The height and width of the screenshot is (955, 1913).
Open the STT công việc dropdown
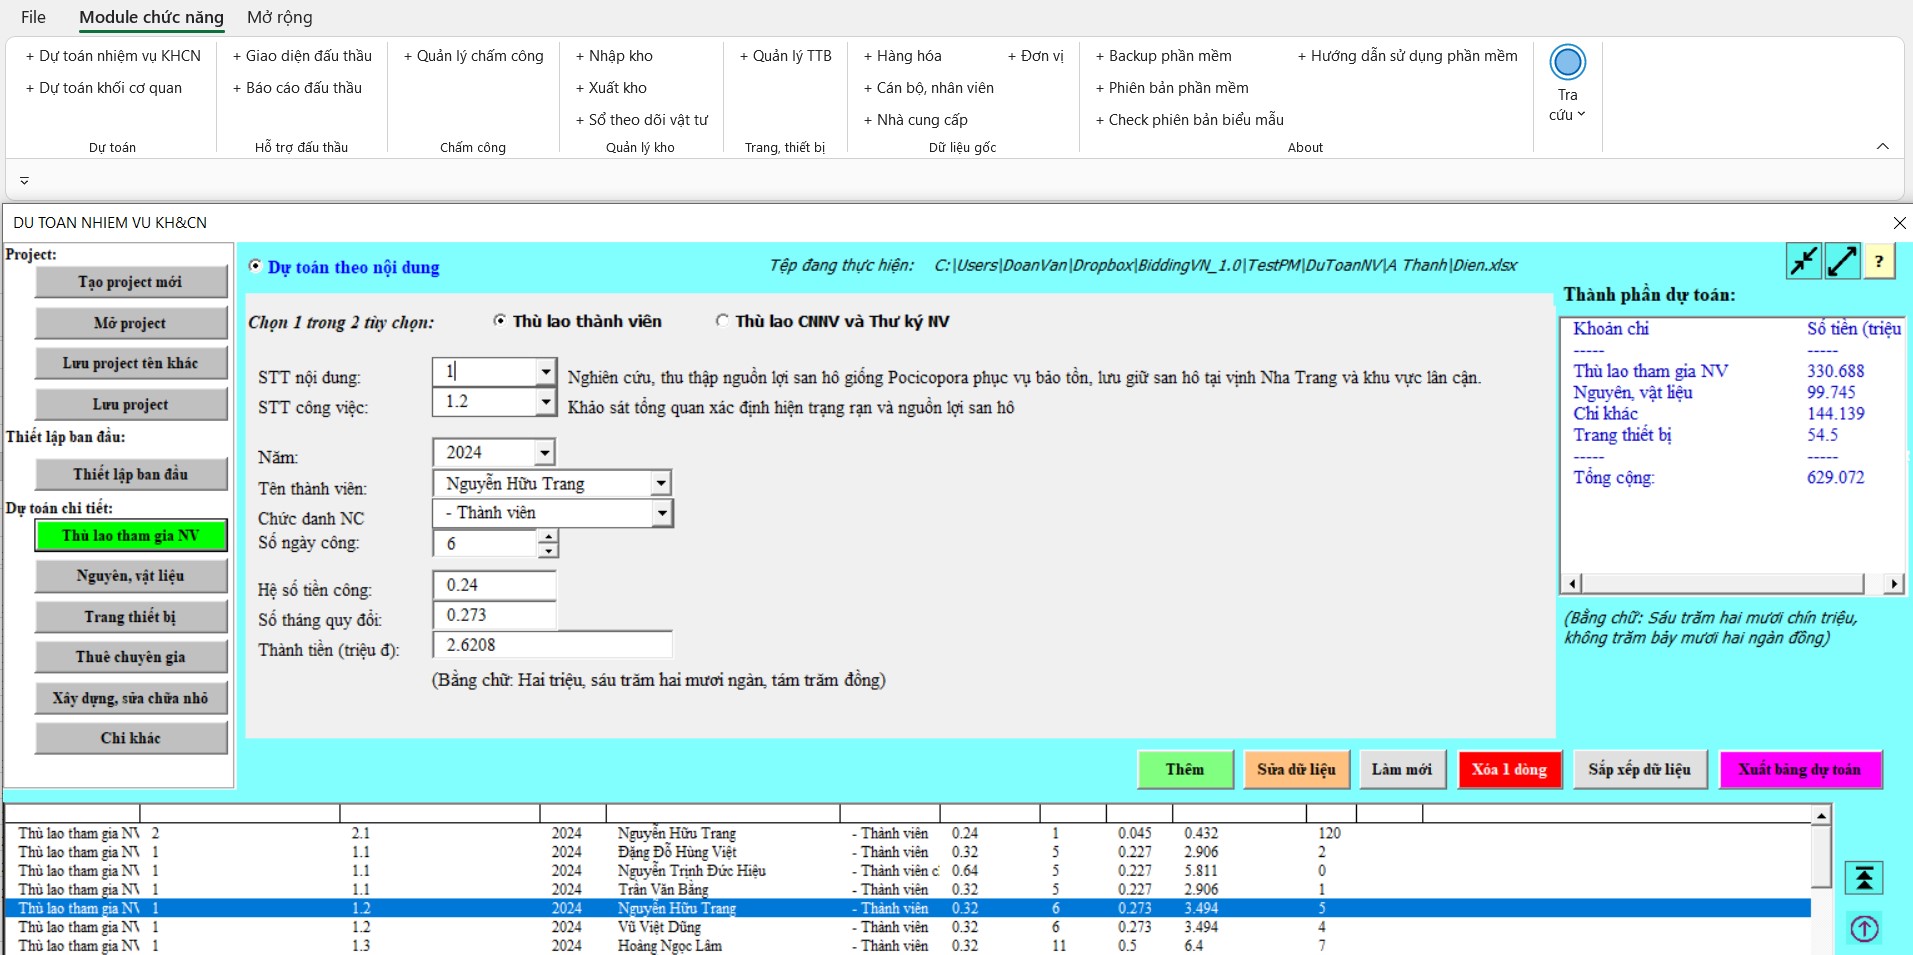(x=545, y=402)
